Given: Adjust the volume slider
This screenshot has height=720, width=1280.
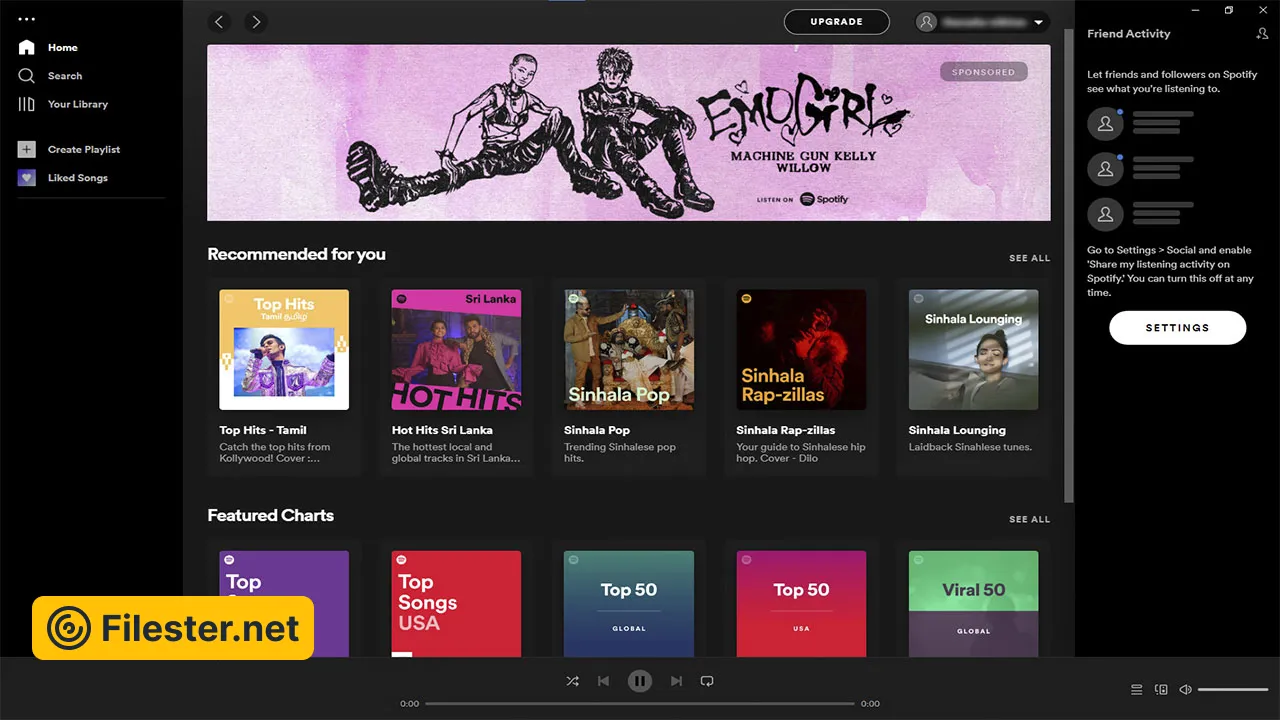Looking at the screenshot, I should (1232, 689).
